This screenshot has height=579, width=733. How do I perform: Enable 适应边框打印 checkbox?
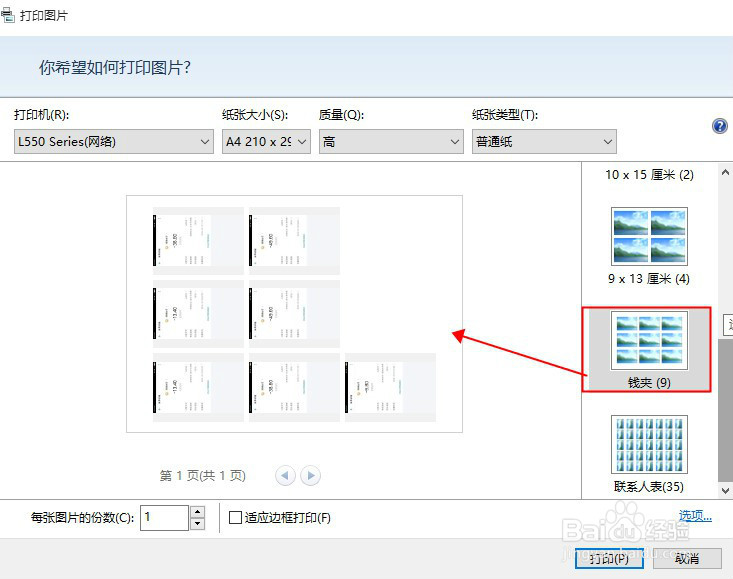point(235,517)
